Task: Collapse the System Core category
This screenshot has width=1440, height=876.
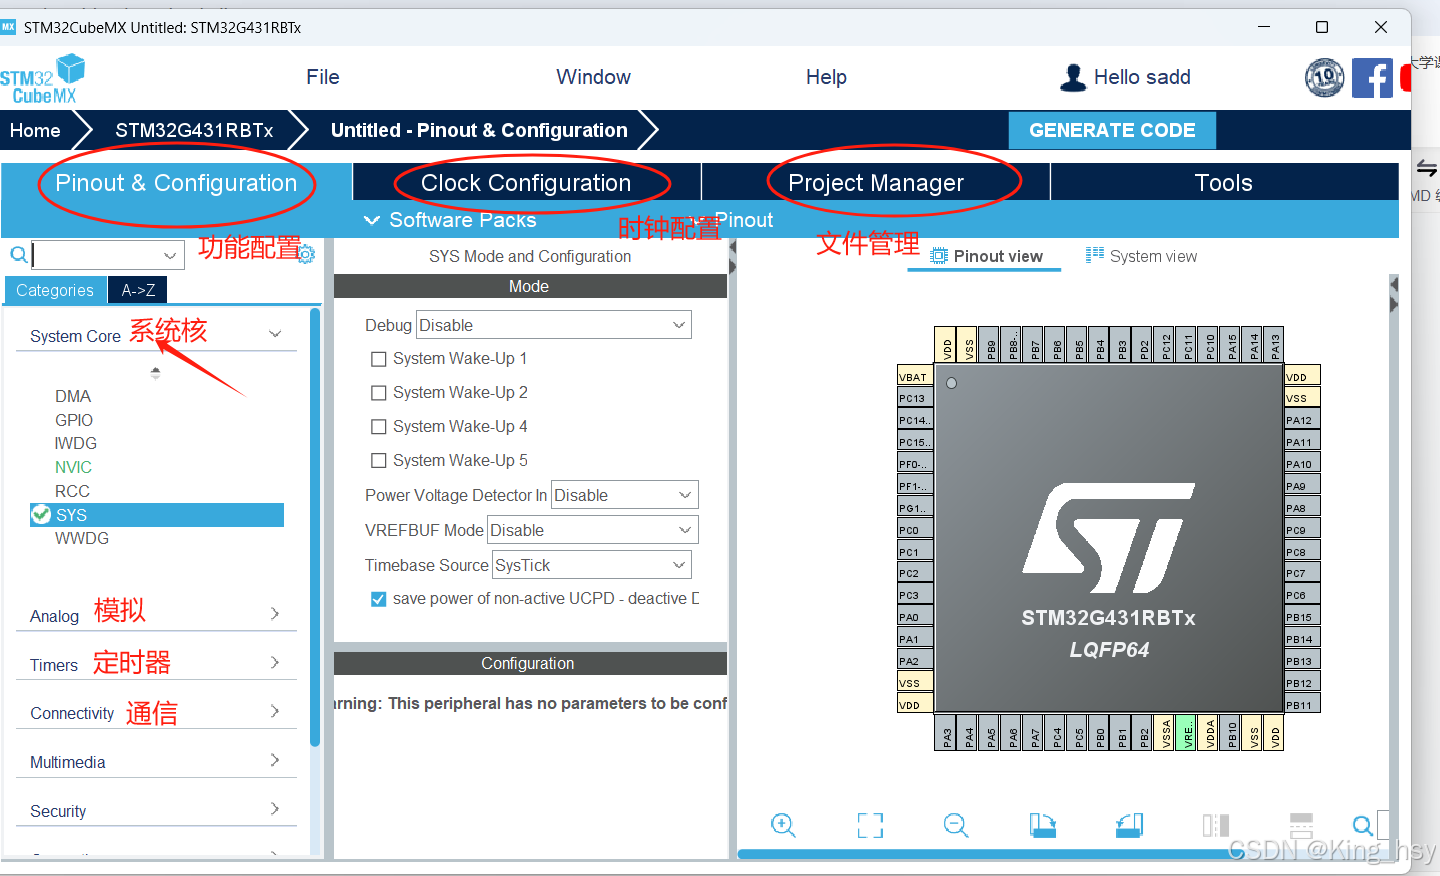Action: point(275,334)
